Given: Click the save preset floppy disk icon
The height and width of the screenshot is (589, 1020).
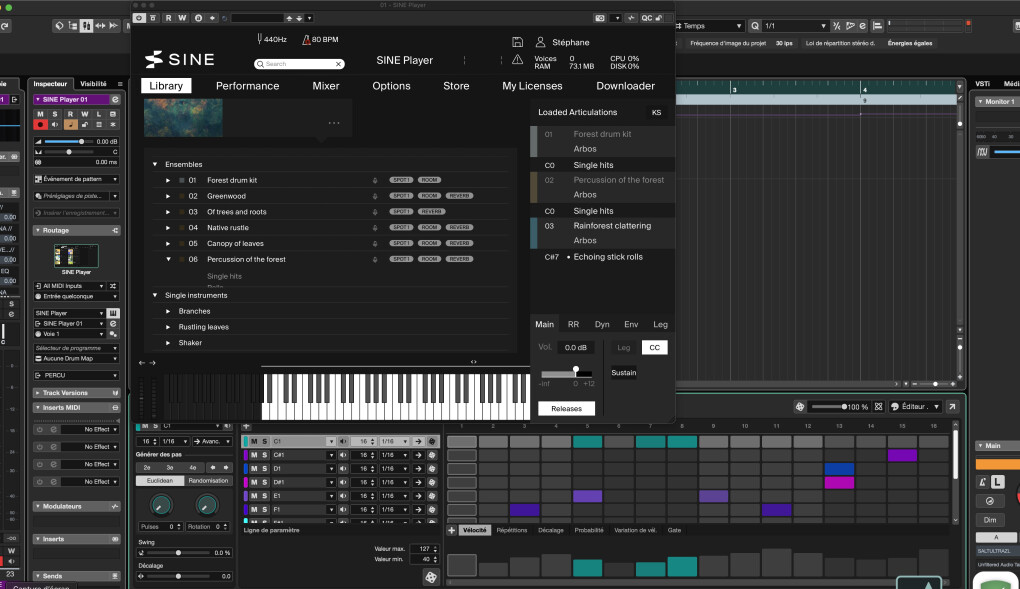Looking at the screenshot, I should pyautogui.click(x=517, y=42).
